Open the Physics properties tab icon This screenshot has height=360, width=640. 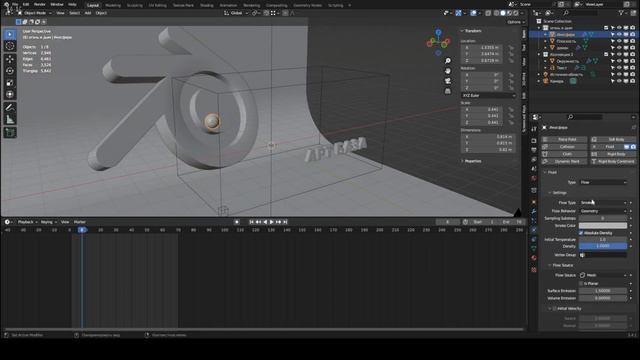[x=534, y=230]
